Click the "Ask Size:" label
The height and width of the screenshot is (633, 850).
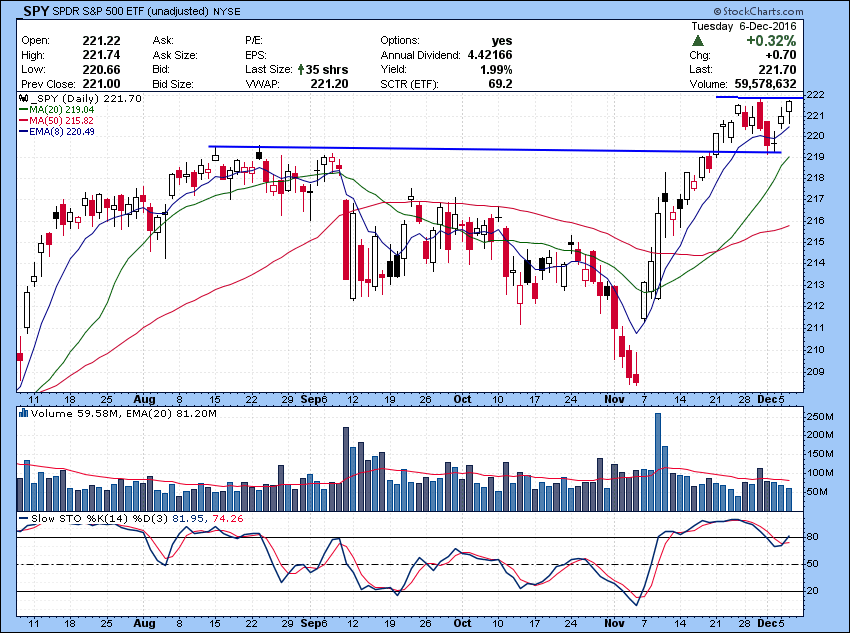pyautogui.click(x=175, y=55)
